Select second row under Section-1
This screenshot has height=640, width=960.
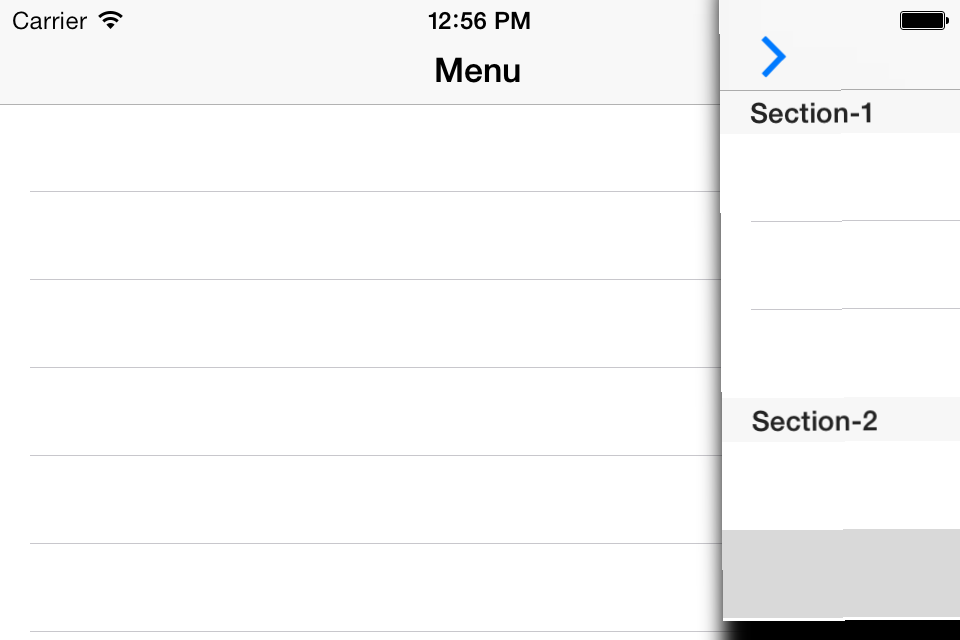(841, 265)
